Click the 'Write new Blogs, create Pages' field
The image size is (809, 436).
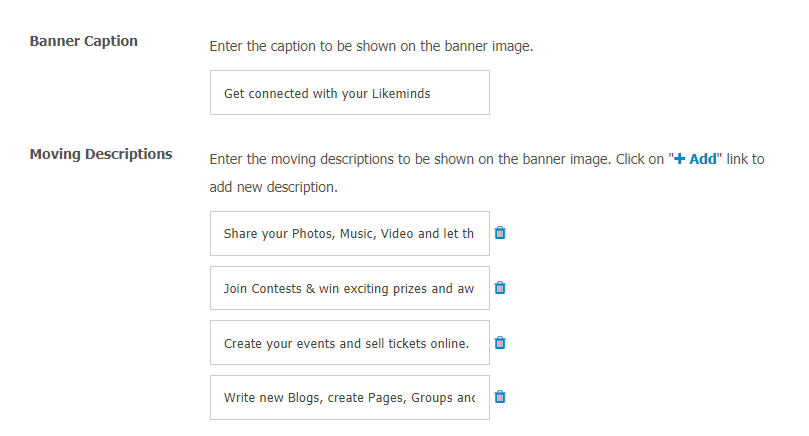[x=350, y=397]
